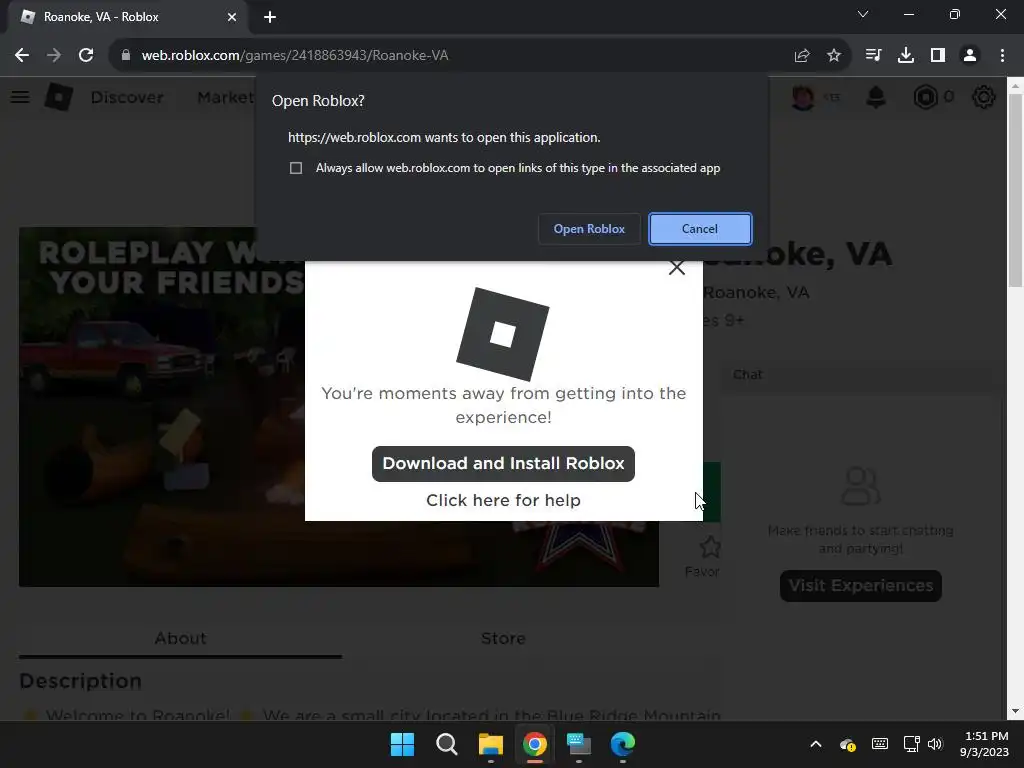Click the Description heading
The image size is (1024, 768).
point(80,681)
